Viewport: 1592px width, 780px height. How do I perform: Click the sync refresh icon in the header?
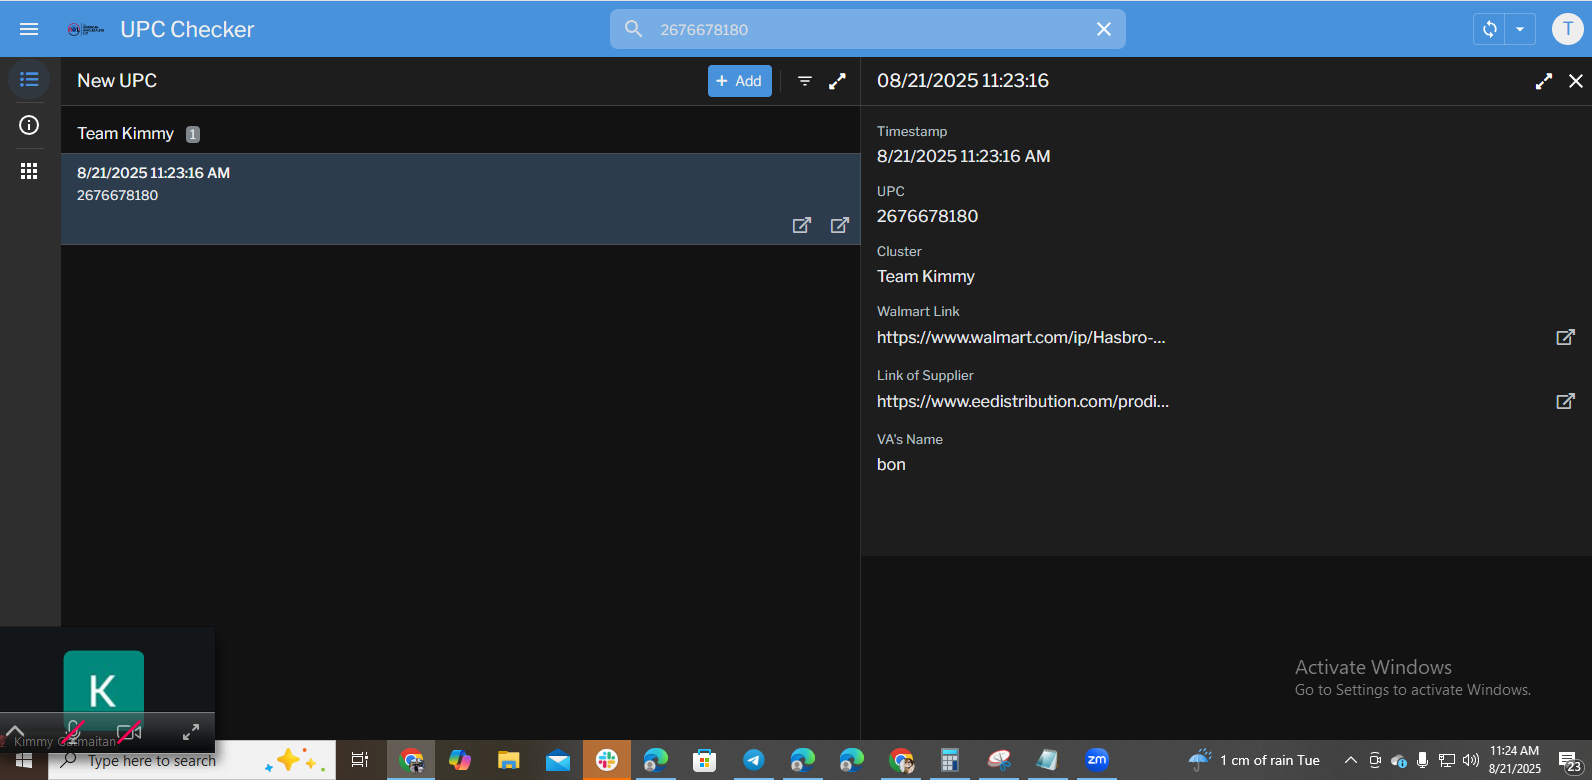[x=1490, y=29]
